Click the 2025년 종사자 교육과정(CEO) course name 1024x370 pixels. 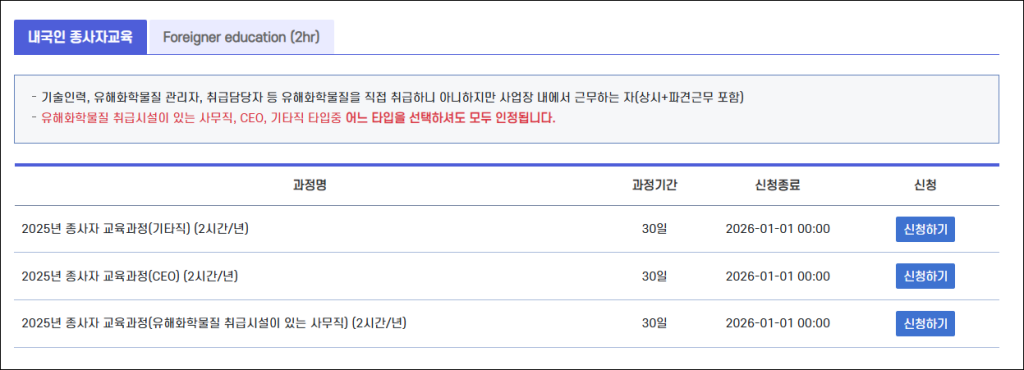point(129,276)
